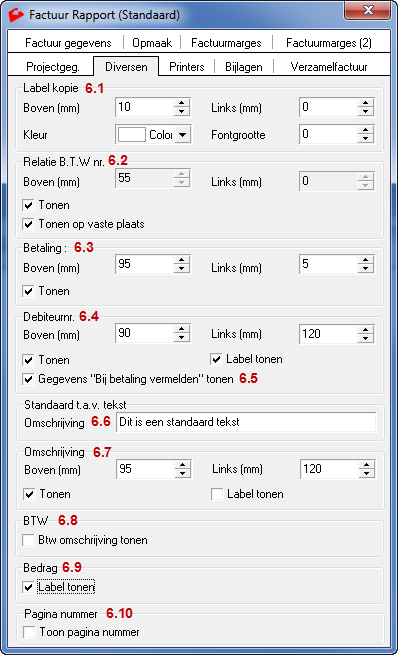
Task: Increase Debiteurnr. Links value with up arrow
Action: click(x=365, y=330)
